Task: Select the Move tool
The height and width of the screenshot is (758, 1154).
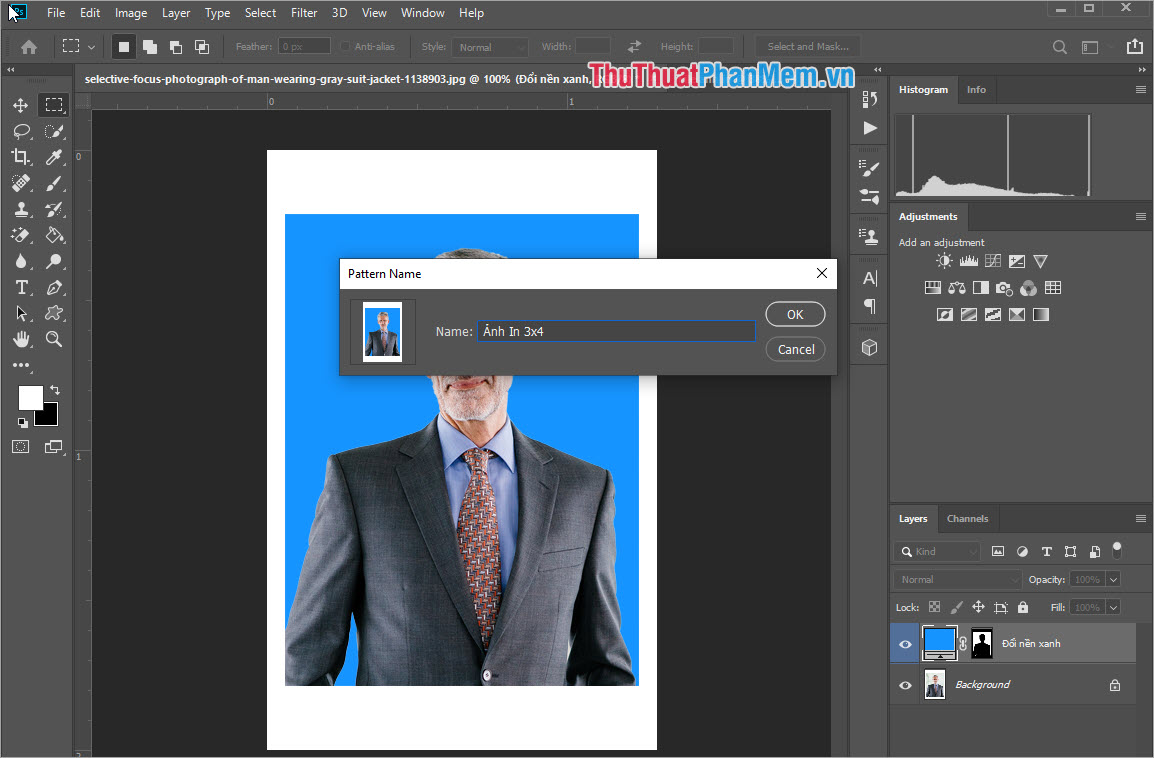Action: point(20,105)
